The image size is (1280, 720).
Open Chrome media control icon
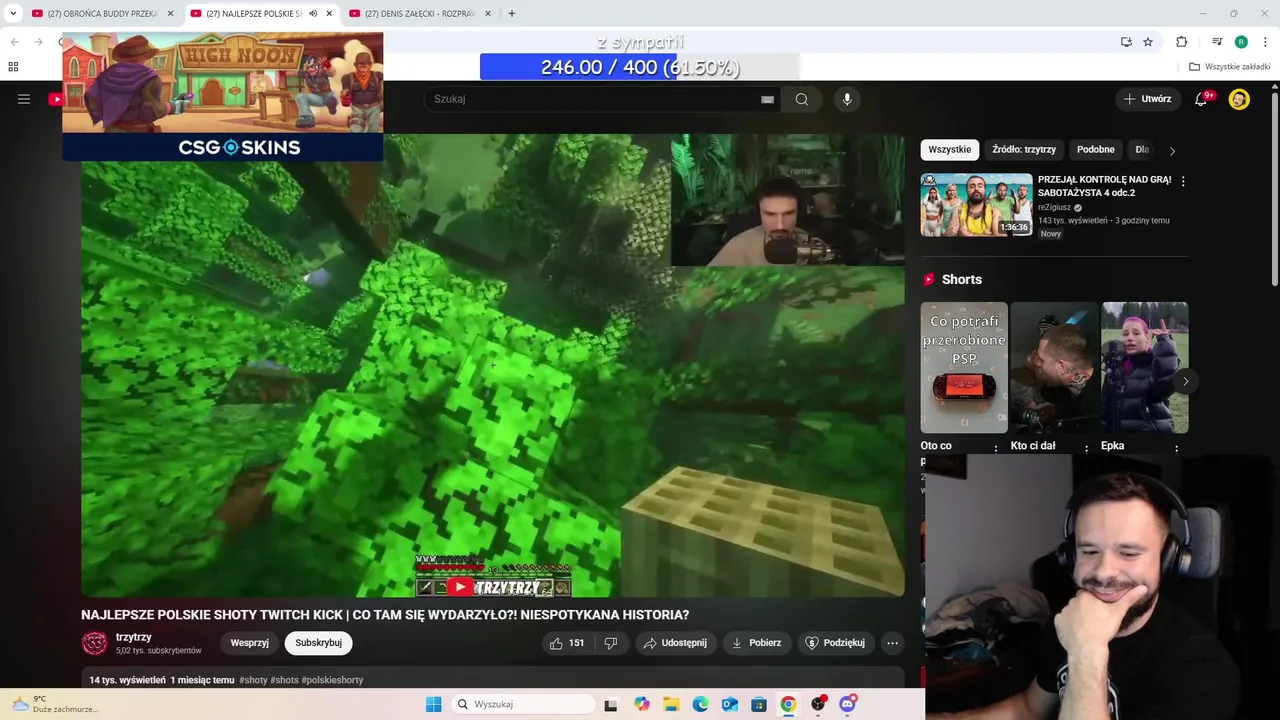click(x=1217, y=42)
